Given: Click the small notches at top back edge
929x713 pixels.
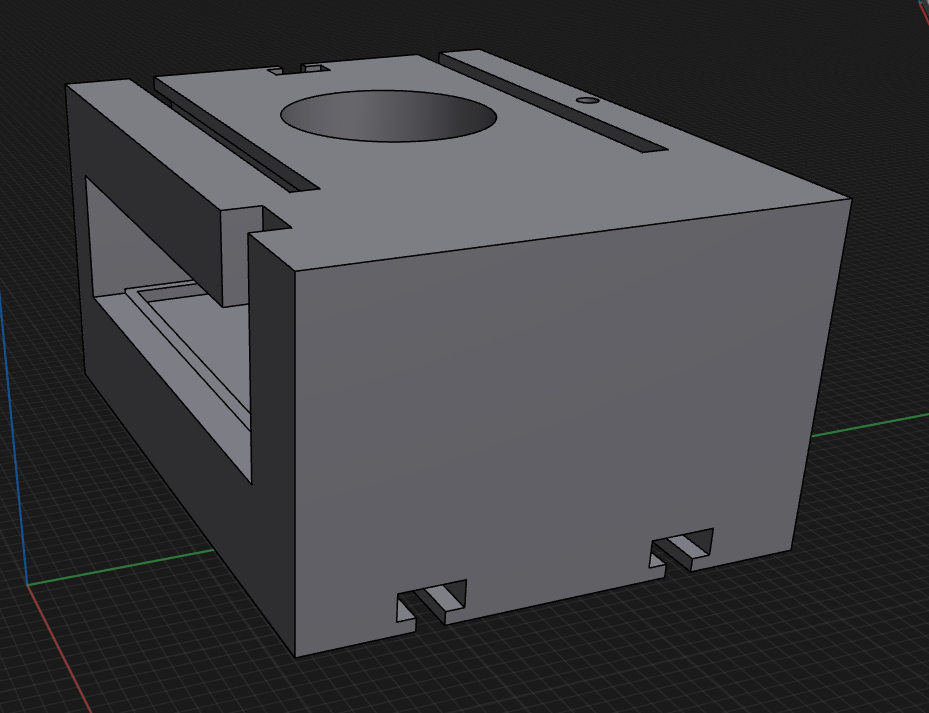Looking at the screenshot, I should 298,69.
